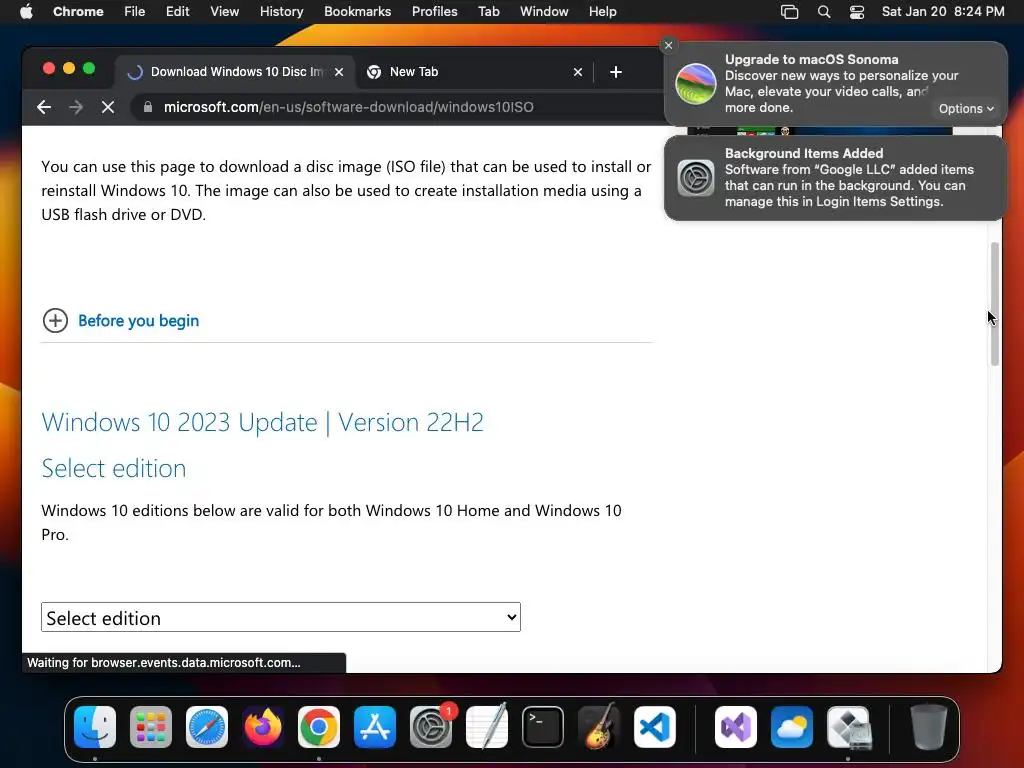Open TextEdit from the Dock
The width and height of the screenshot is (1024, 768).
click(x=487, y=727)
